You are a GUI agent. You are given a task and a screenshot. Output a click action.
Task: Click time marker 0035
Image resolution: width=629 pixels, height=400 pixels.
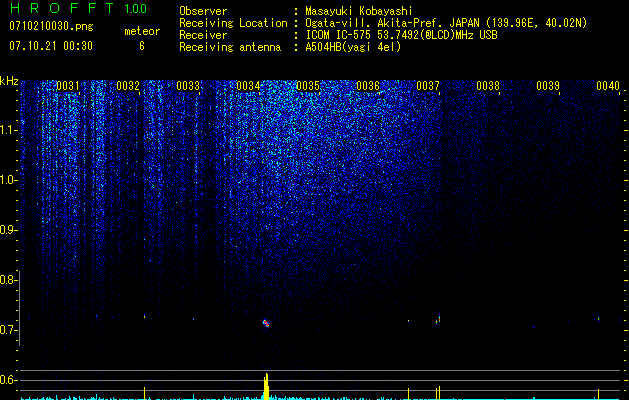coord(308,86)
